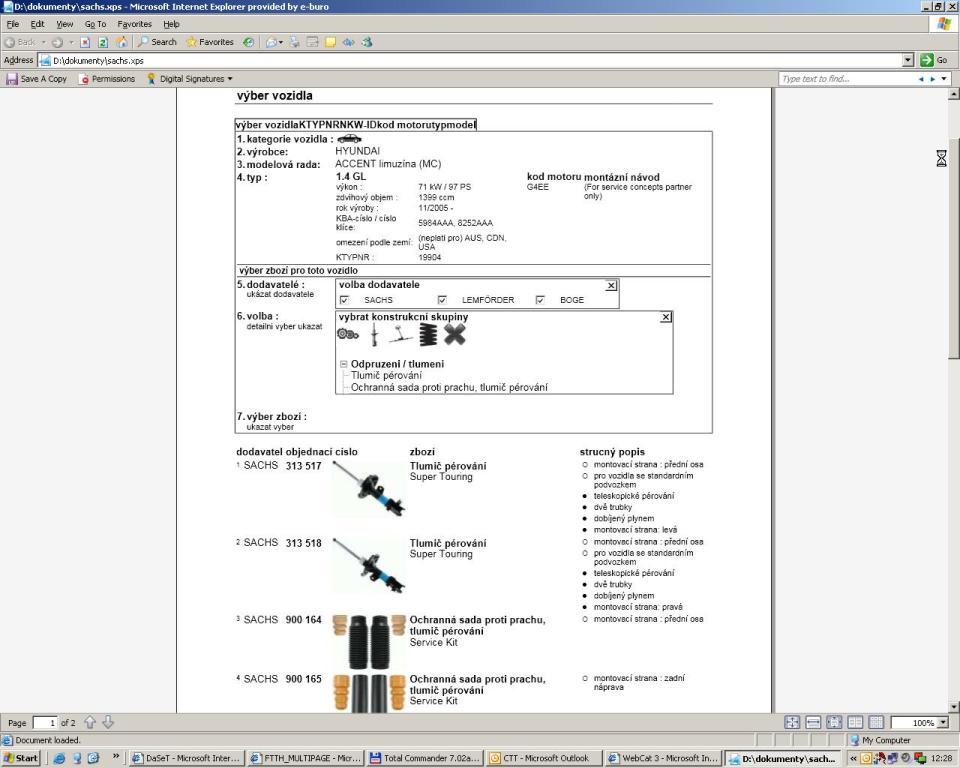The height and width of the screenshot is (768, 960).
Task: Click the third page-fit view icon
Action: [834, 723]
